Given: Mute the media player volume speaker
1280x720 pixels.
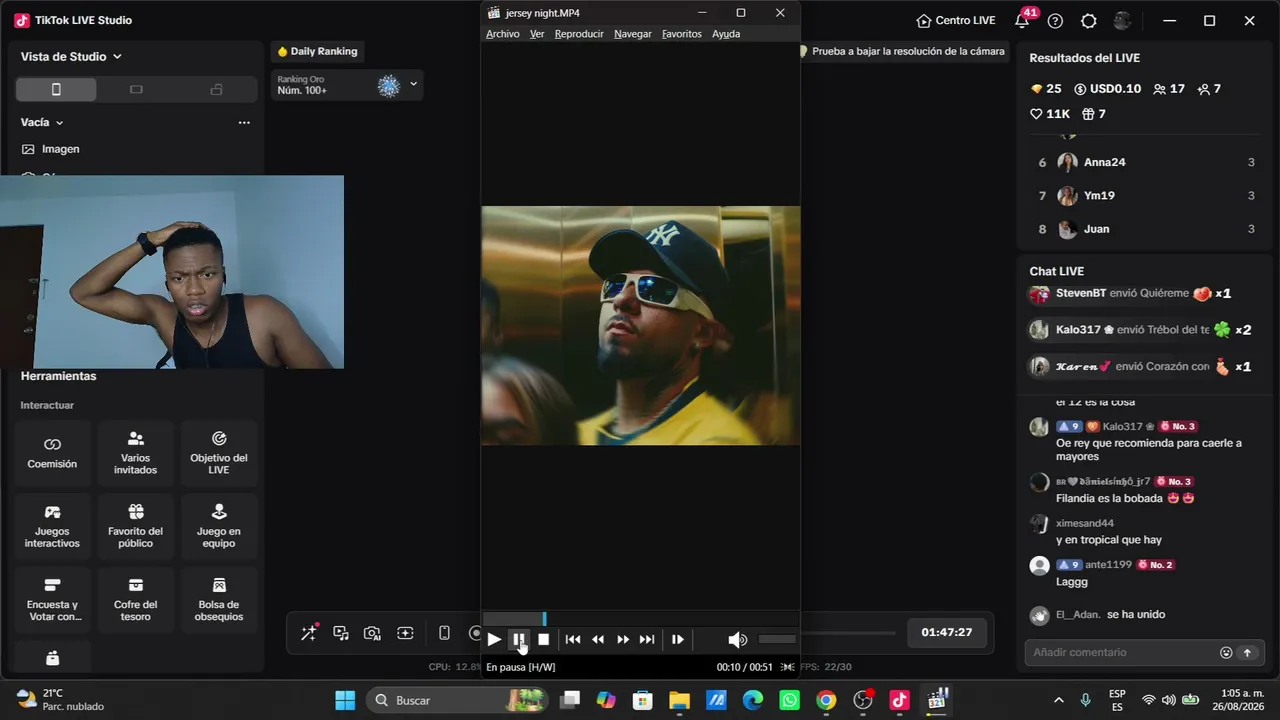Looking at the screenshot, I should click(x=737, y=639).
